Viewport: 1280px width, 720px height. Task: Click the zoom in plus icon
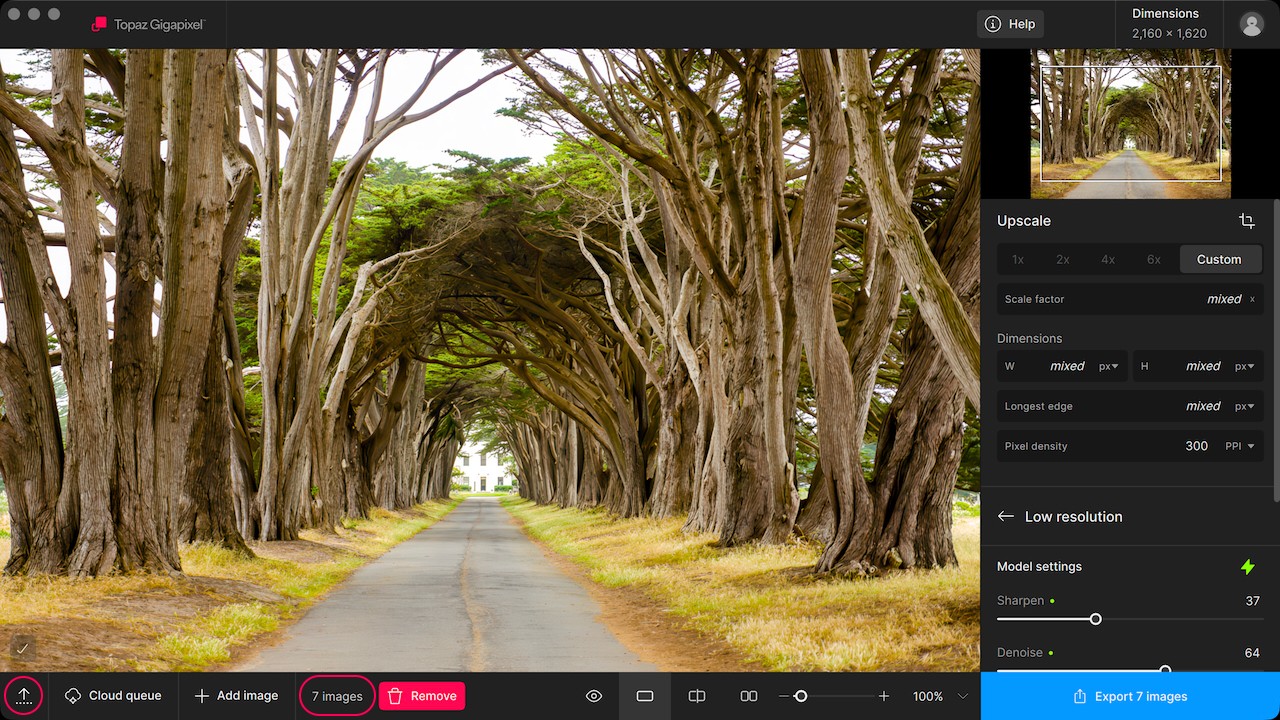point(884,696)
